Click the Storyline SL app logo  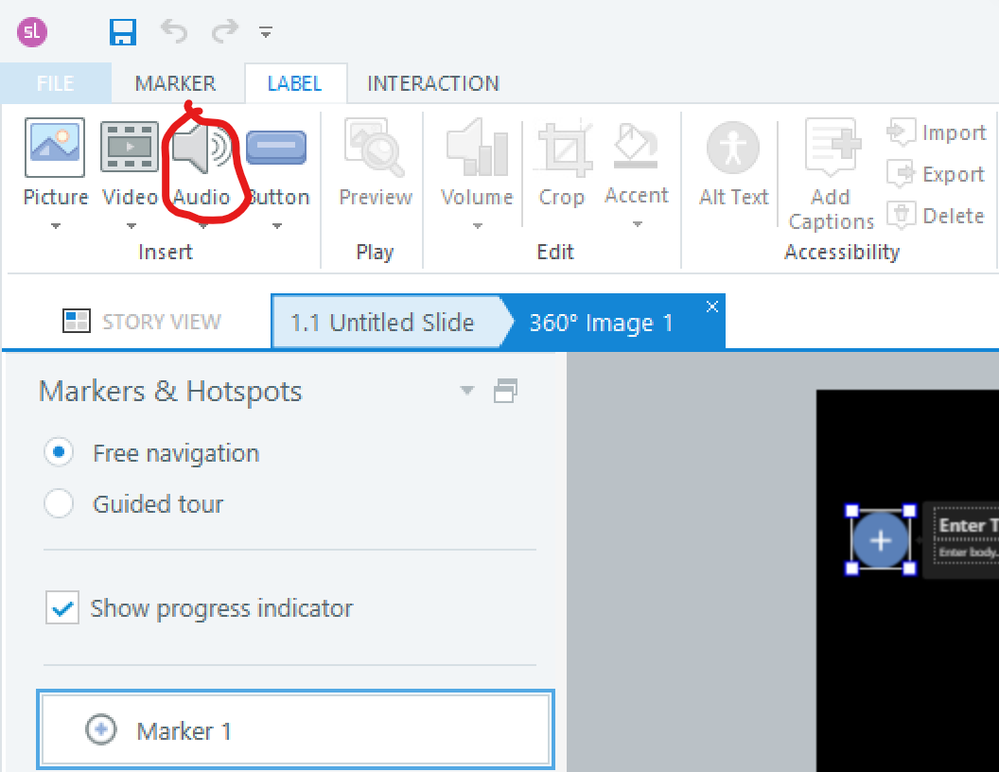point(32,32)
